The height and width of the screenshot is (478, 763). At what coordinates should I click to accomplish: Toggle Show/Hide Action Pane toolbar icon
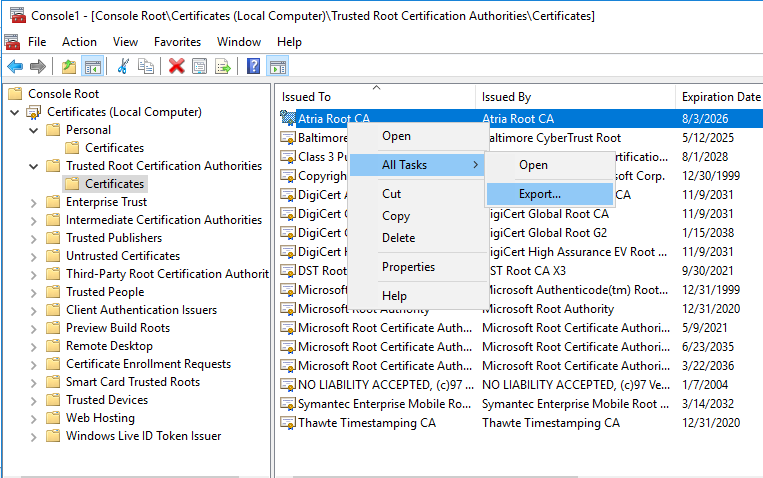(278, 66)
